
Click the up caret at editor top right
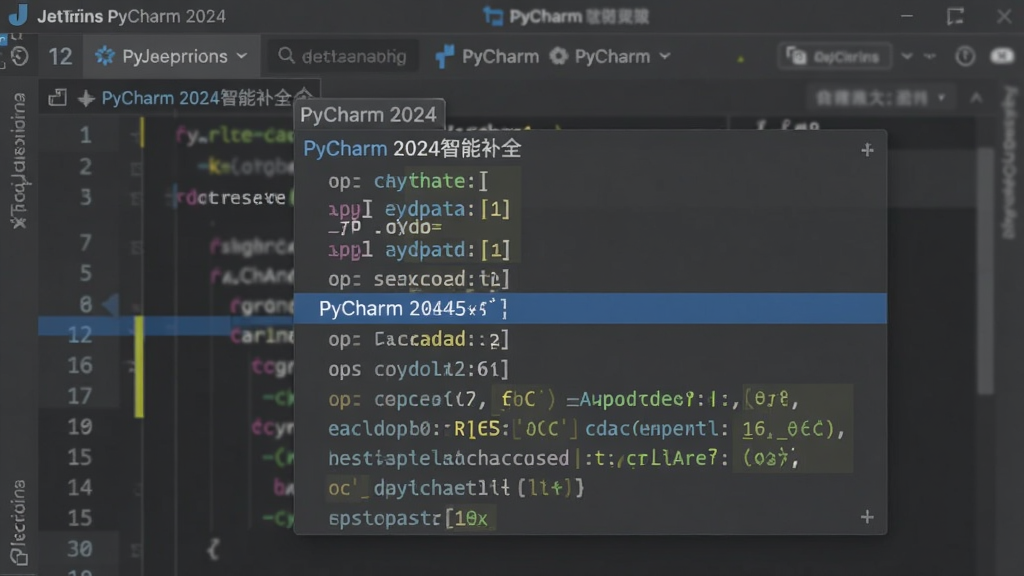coord(976,98)
